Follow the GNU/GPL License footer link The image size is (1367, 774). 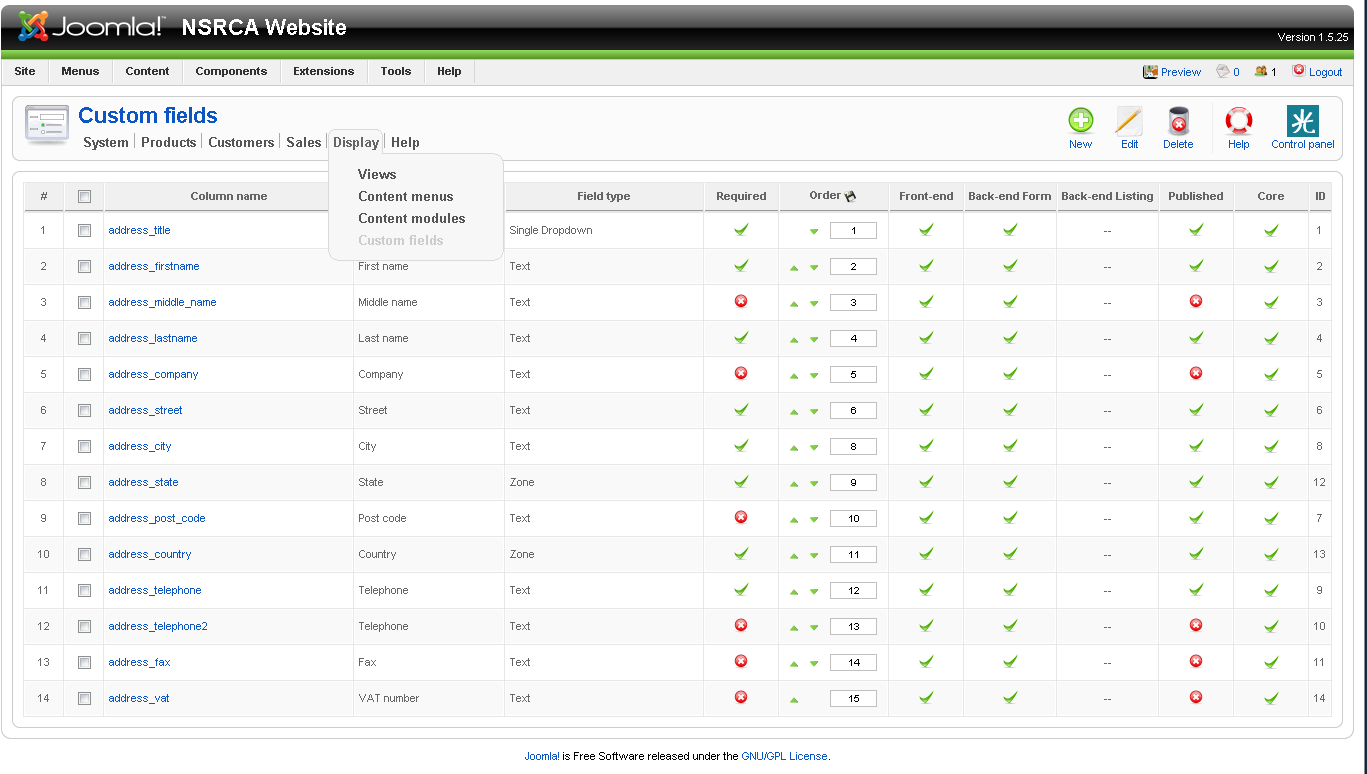(785, 756)
